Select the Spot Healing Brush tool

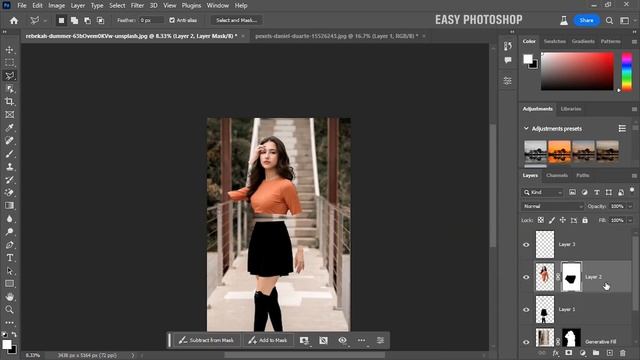(9, 141)
